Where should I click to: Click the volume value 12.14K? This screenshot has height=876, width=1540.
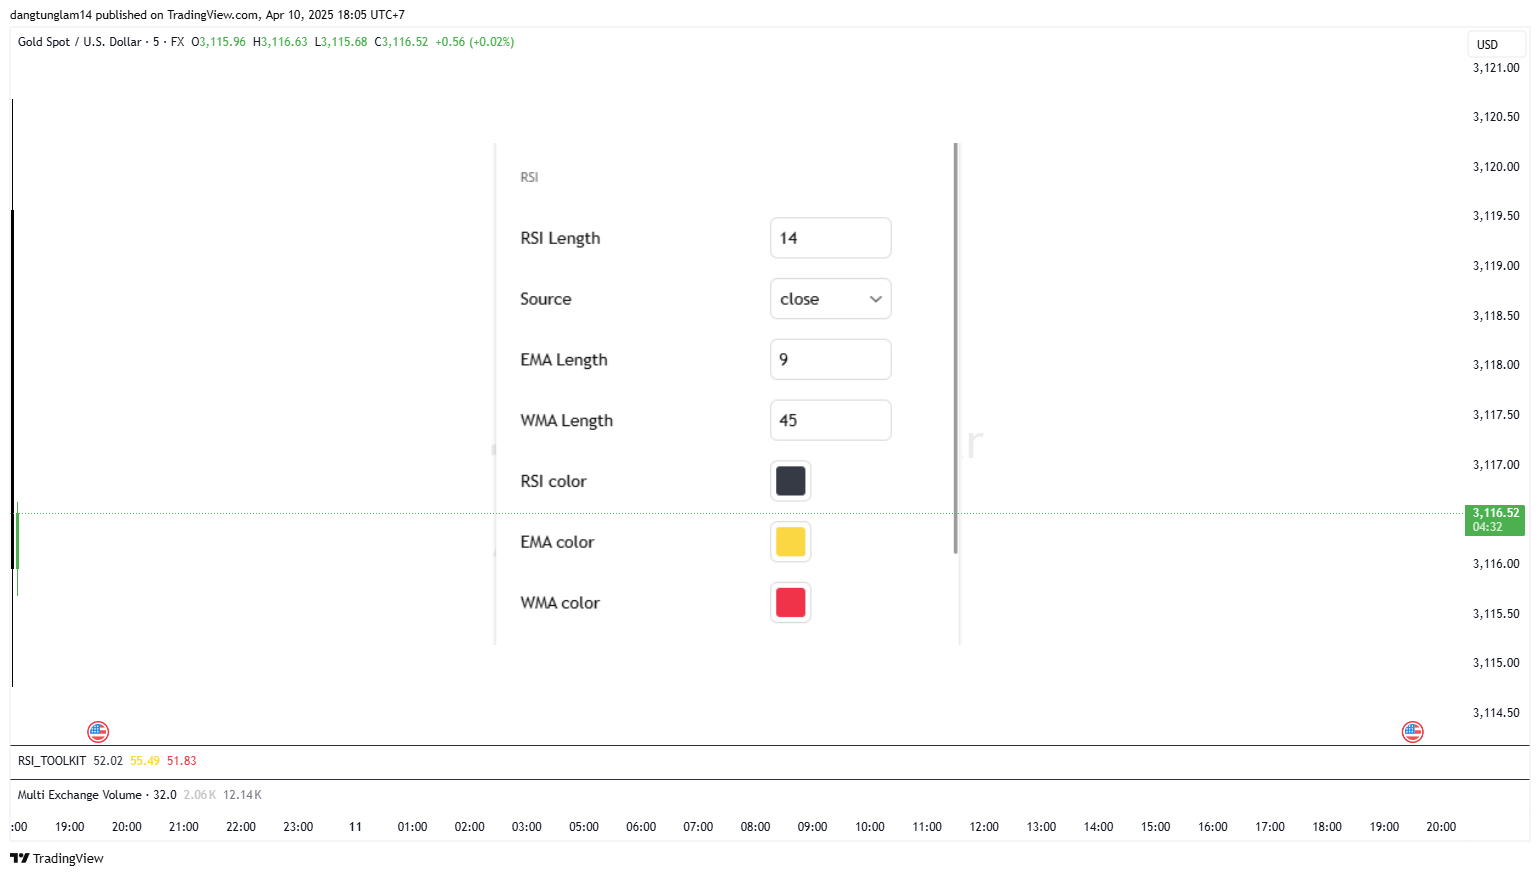point(242,795)
